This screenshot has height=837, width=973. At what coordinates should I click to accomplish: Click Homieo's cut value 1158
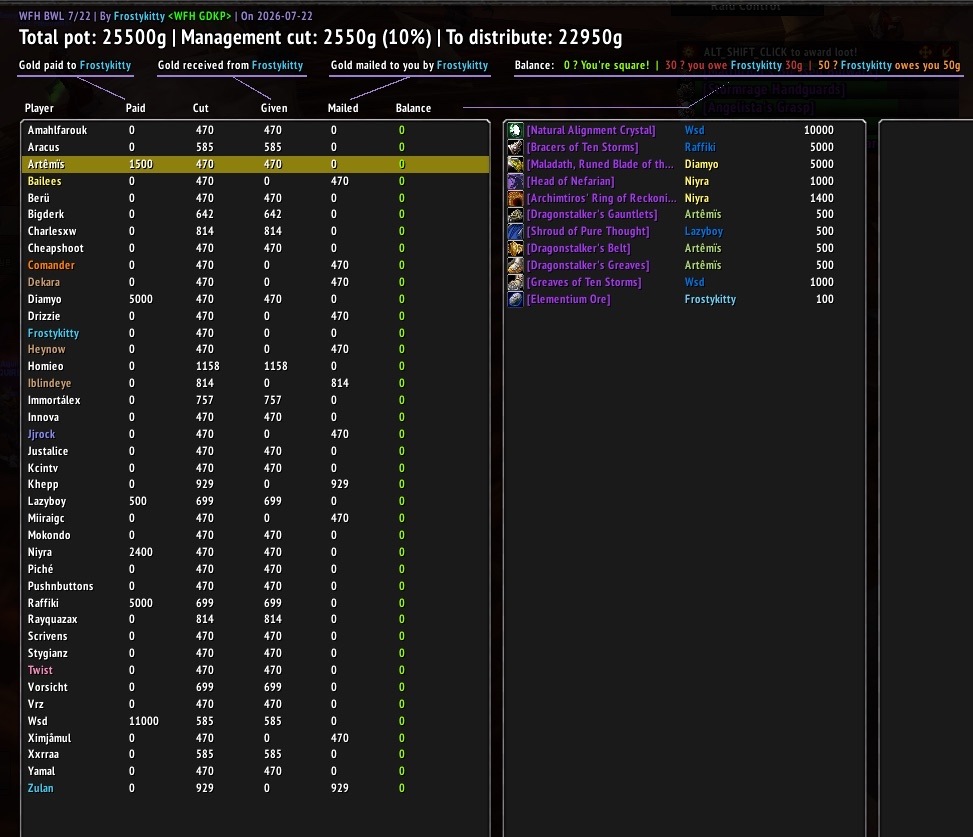[208, 366]
